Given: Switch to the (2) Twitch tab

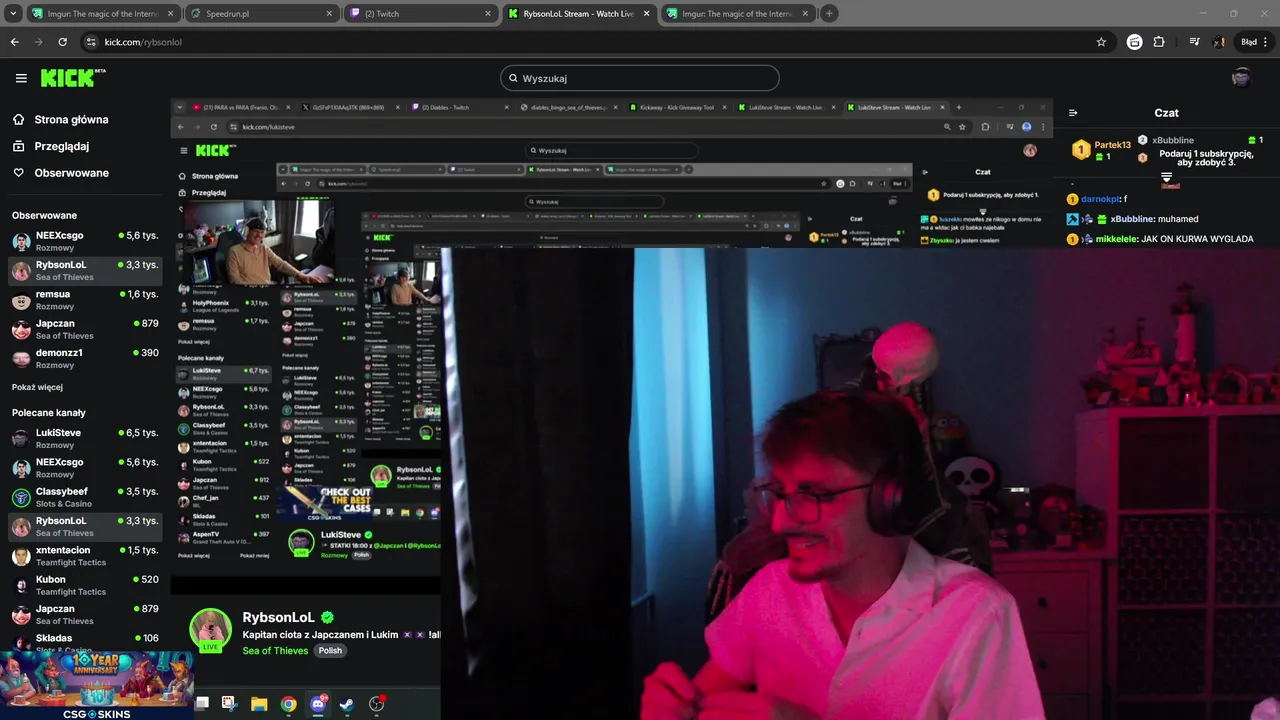Looking at the screenshot, I should point(421,14).
